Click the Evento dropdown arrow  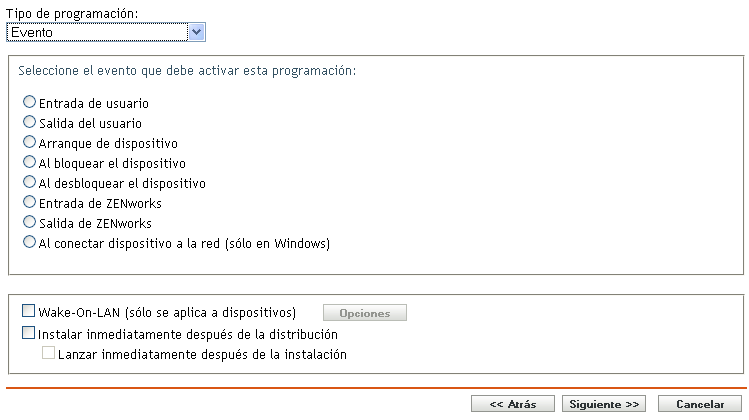point(197,32)
